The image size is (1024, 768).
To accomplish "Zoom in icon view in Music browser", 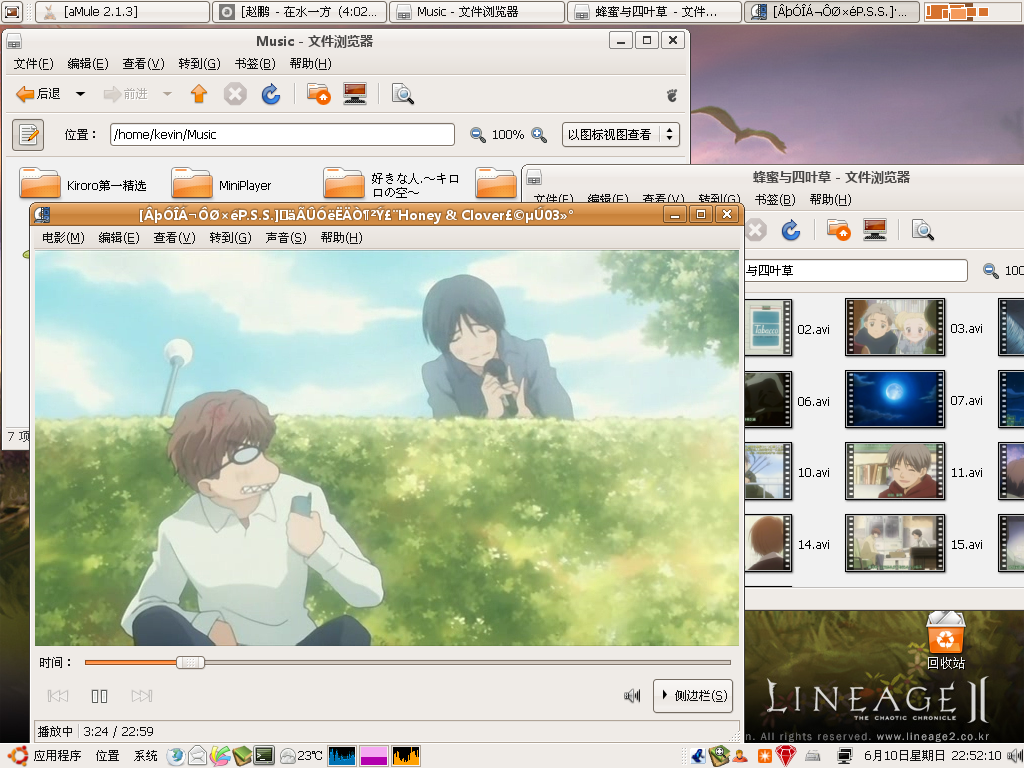I will click(x=539, y=135).
